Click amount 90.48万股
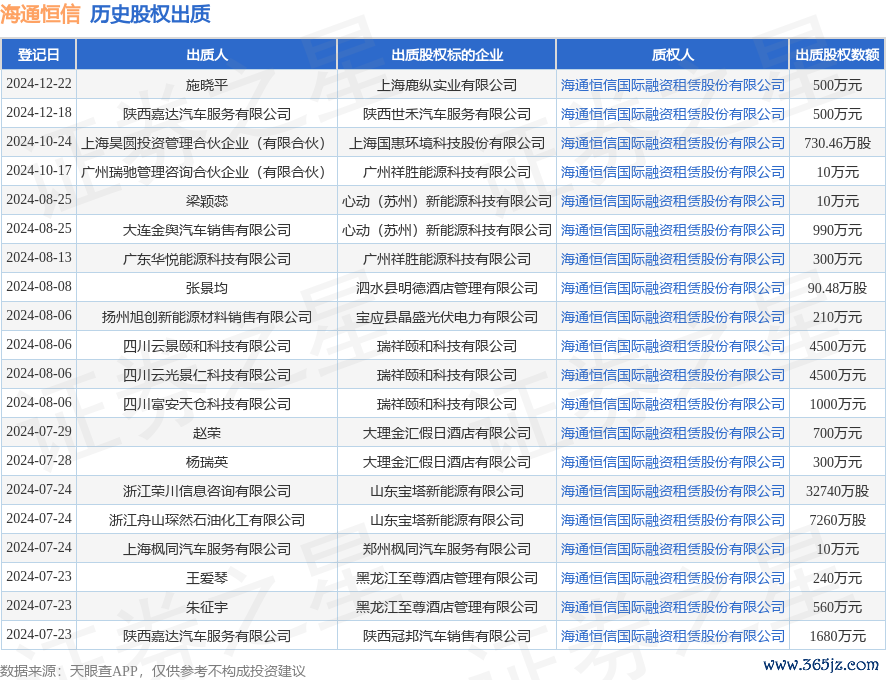 pyautogui.click(x=837, y=288)
